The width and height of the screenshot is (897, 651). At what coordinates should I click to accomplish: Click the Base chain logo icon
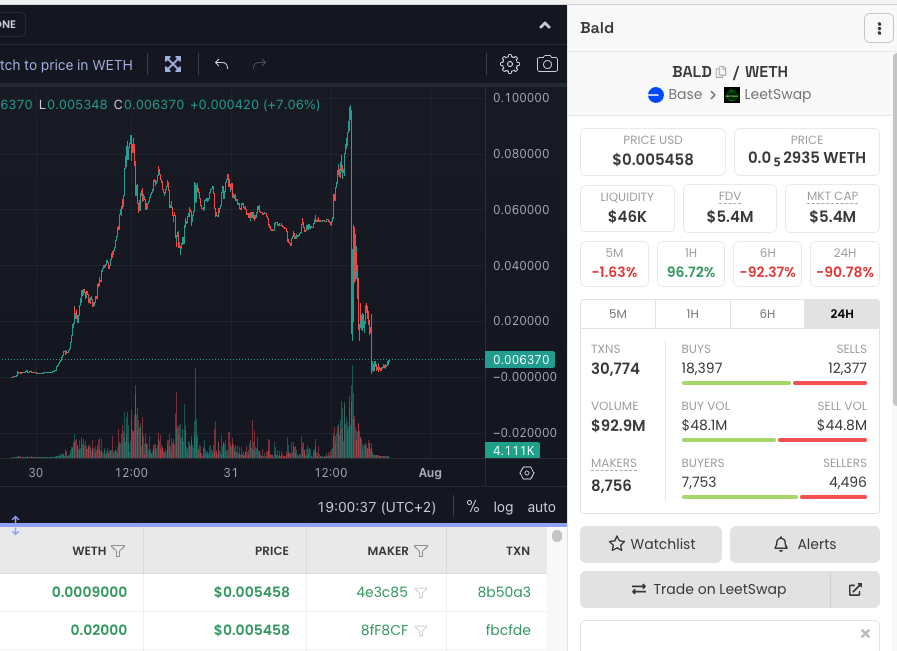coord(656,94)
